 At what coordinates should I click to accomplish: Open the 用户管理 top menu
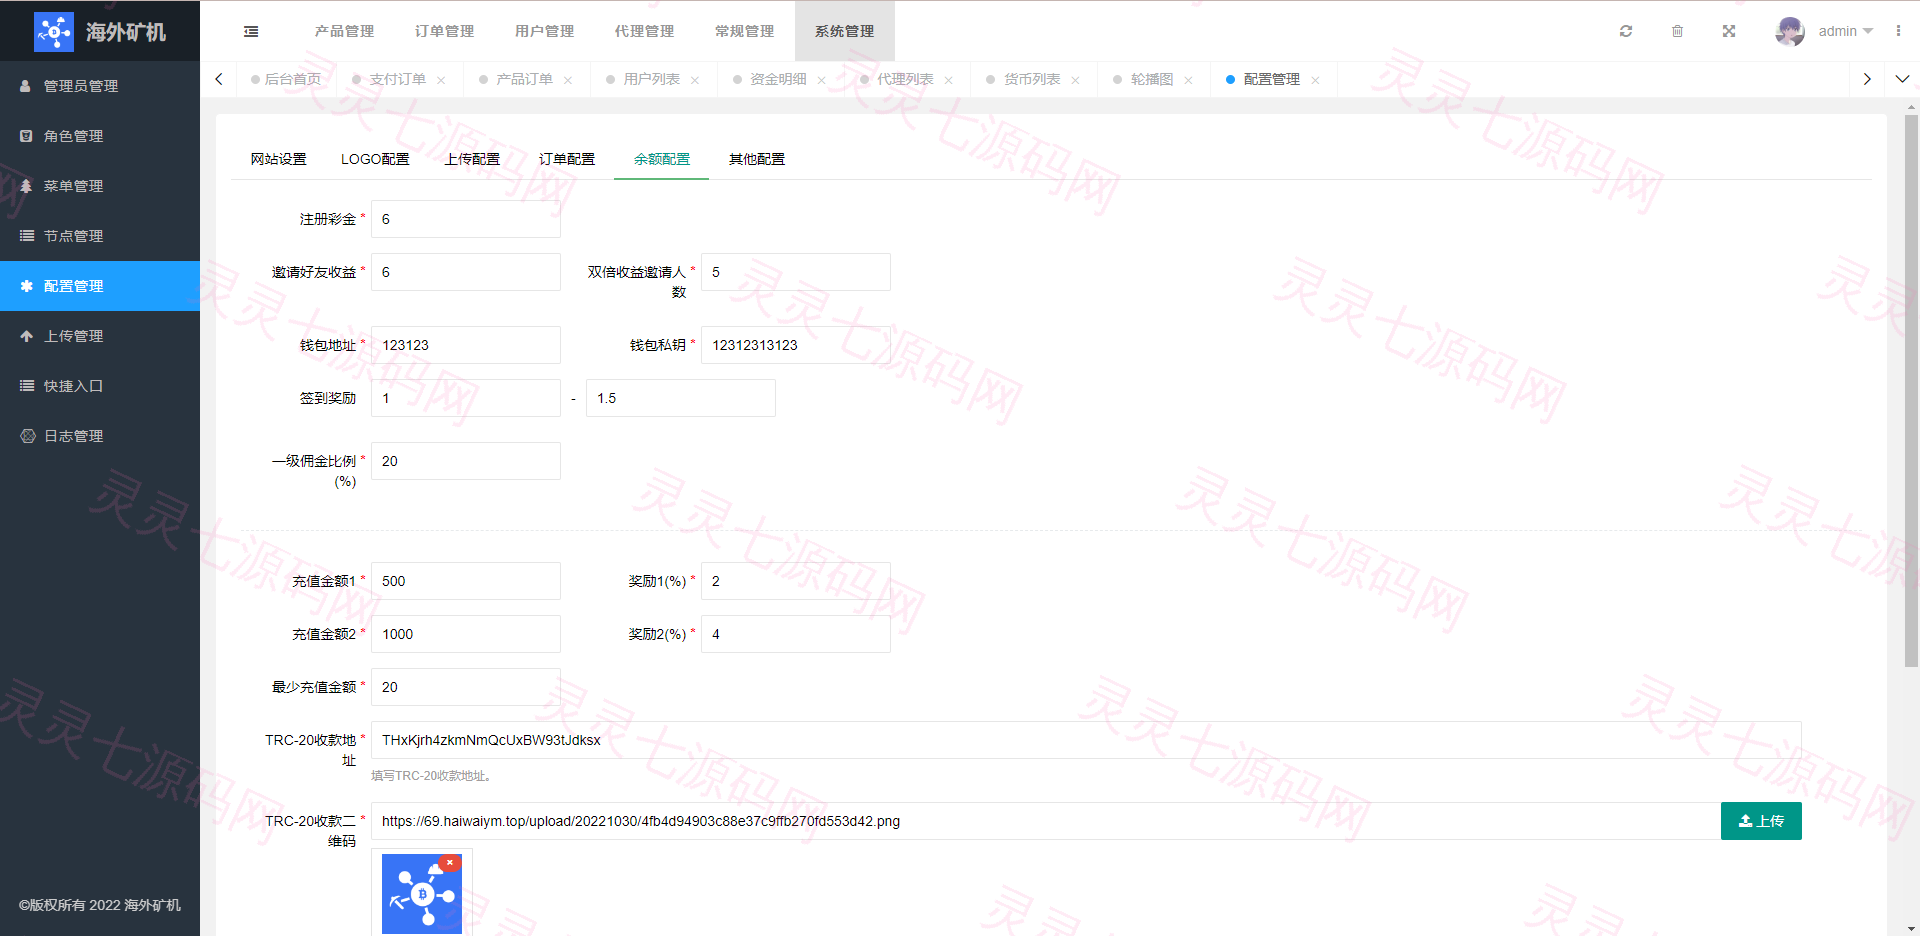(x=545, y=31)
